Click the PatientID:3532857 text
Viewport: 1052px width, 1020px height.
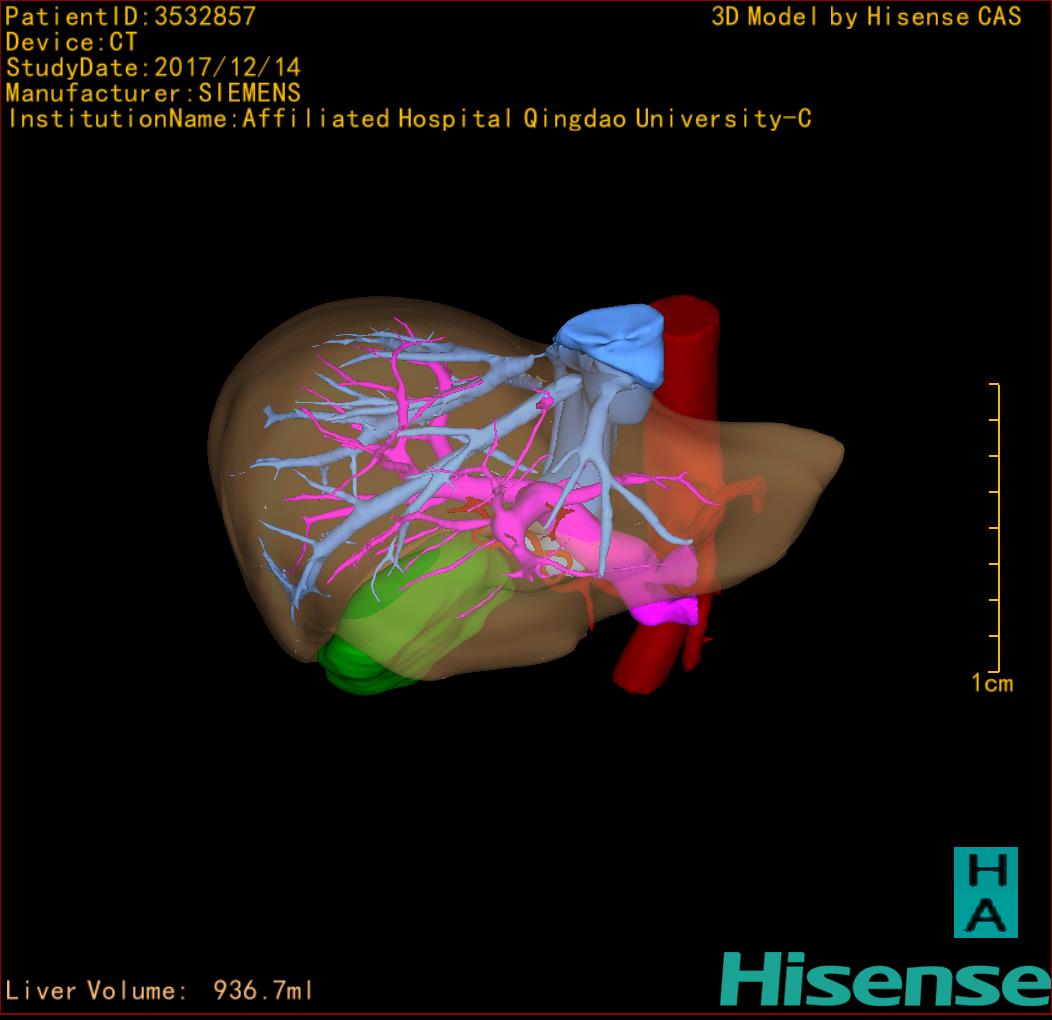(x=131, y=16)
